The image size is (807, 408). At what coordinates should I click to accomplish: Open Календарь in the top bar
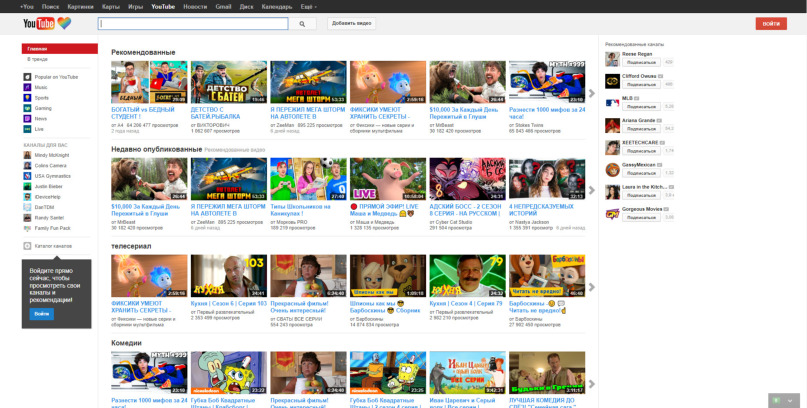click(x=277, y=7)
